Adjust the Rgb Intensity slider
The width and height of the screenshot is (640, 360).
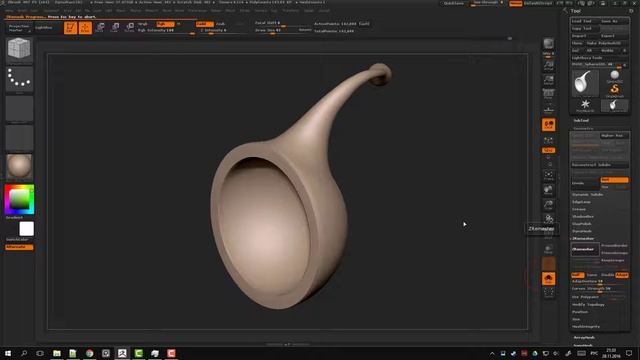point(166,31)
